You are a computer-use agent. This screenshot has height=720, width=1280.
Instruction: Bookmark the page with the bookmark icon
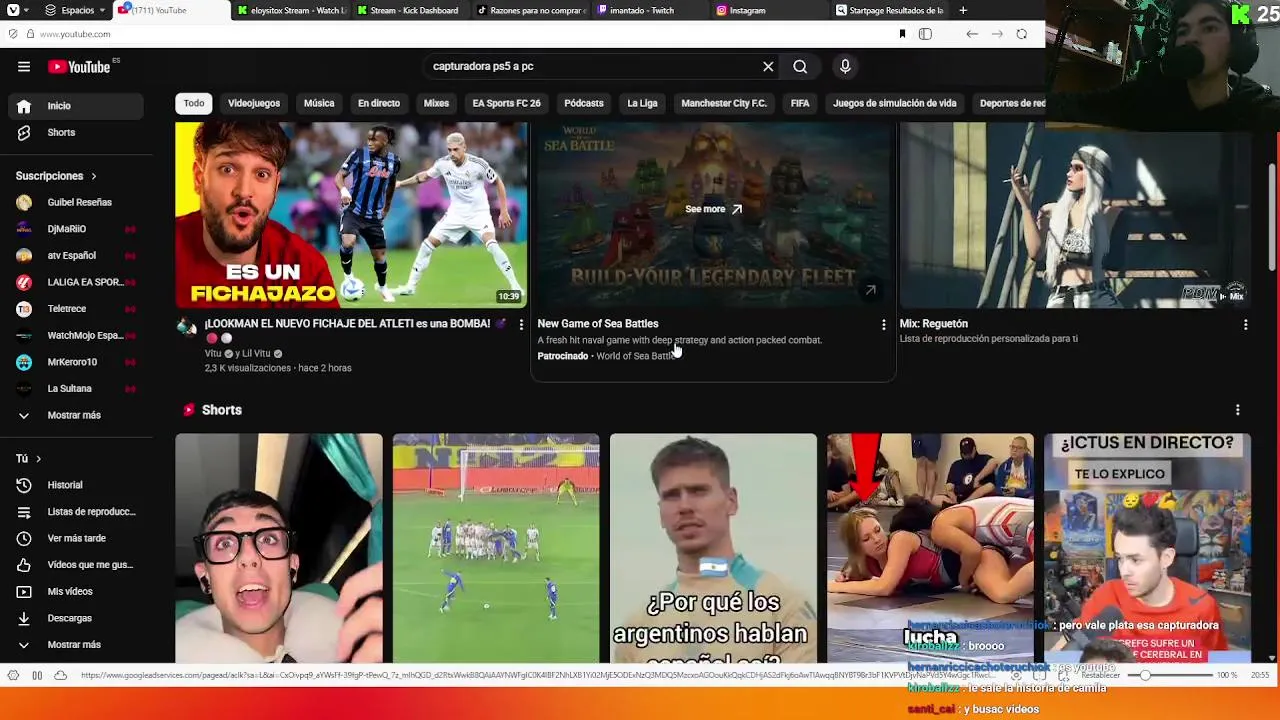(x=902, y=34)
